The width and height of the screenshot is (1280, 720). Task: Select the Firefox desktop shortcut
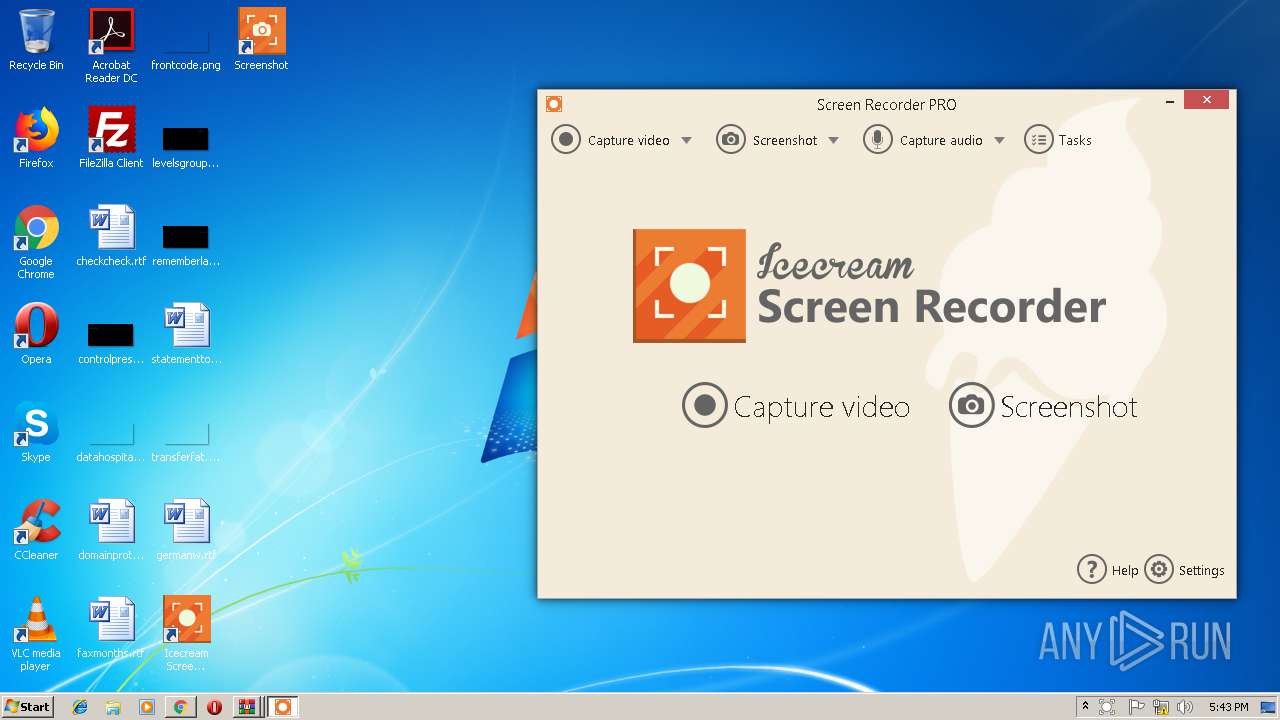pyautogui.click(x=36, y=138)
